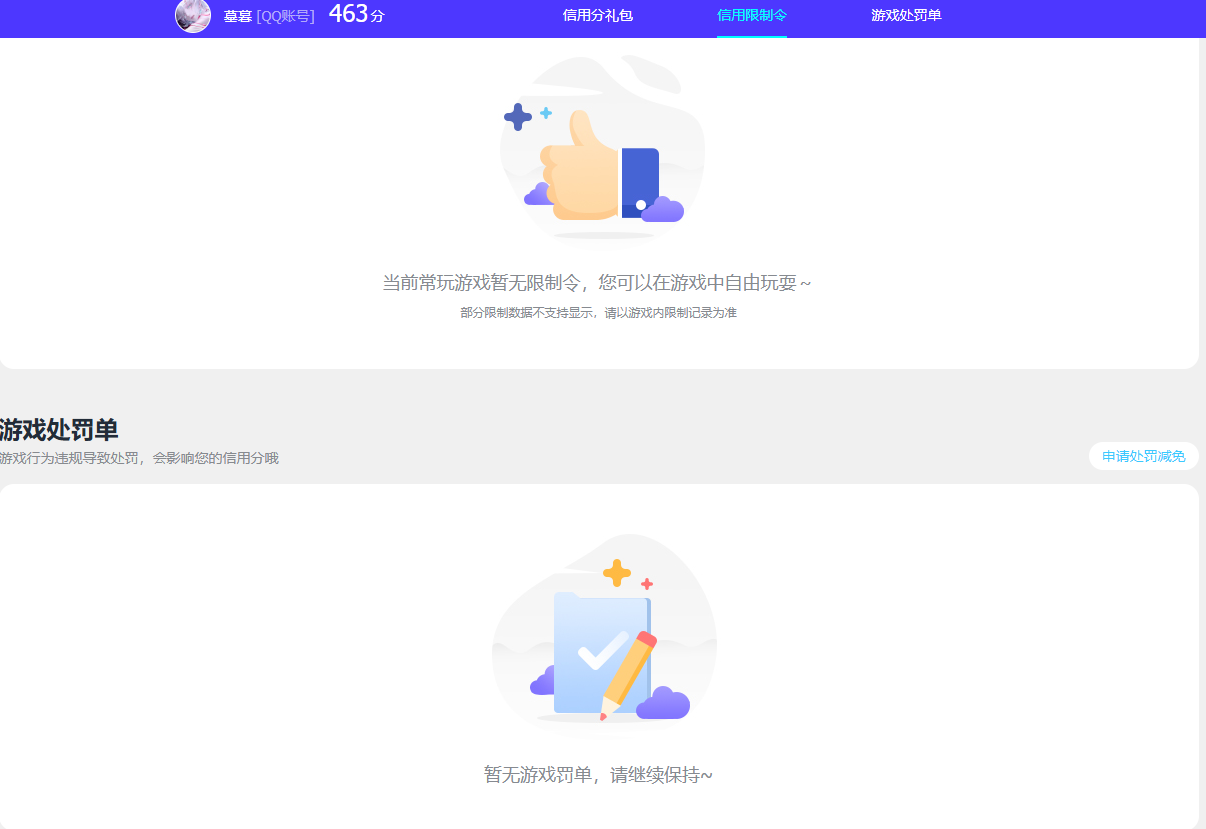Click subtitle 游戏行为违规导致处罚
Screen dimensions: 1206x829
coord(69,458)
